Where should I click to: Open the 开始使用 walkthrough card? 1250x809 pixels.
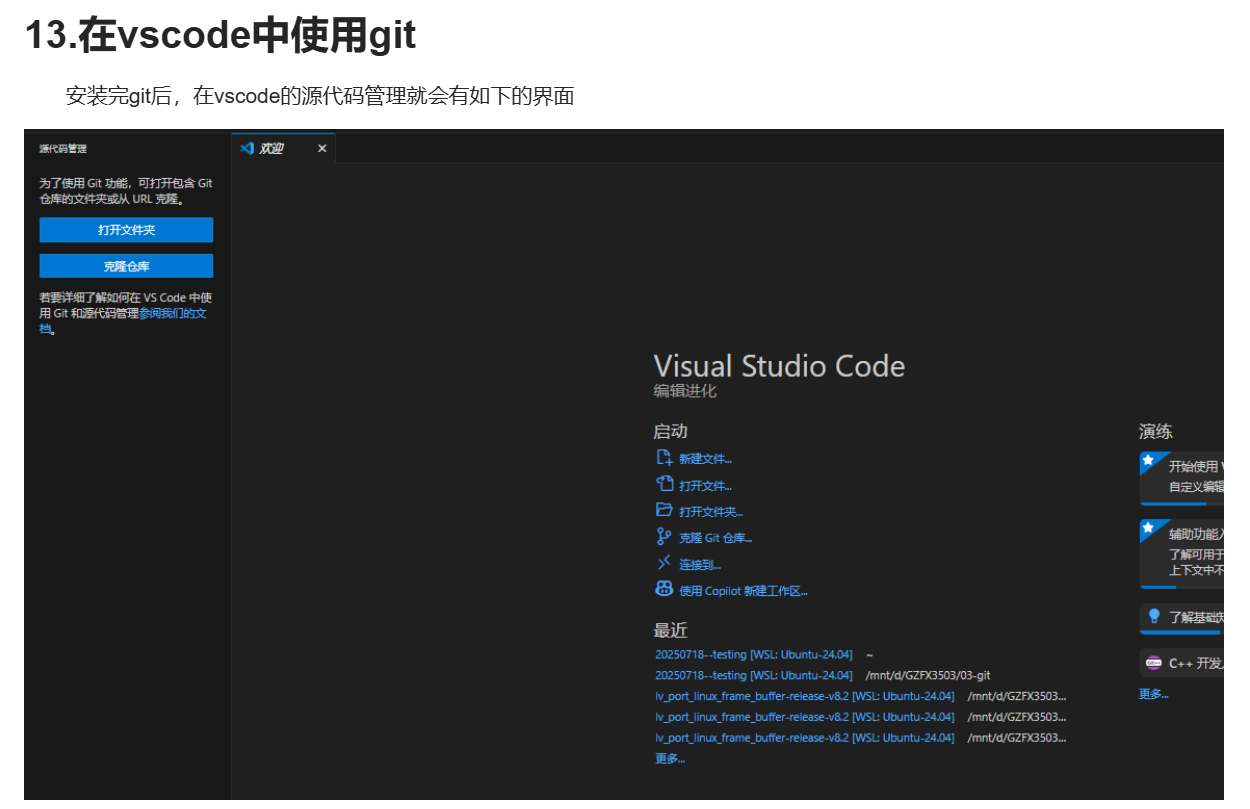click(1181, 478)
